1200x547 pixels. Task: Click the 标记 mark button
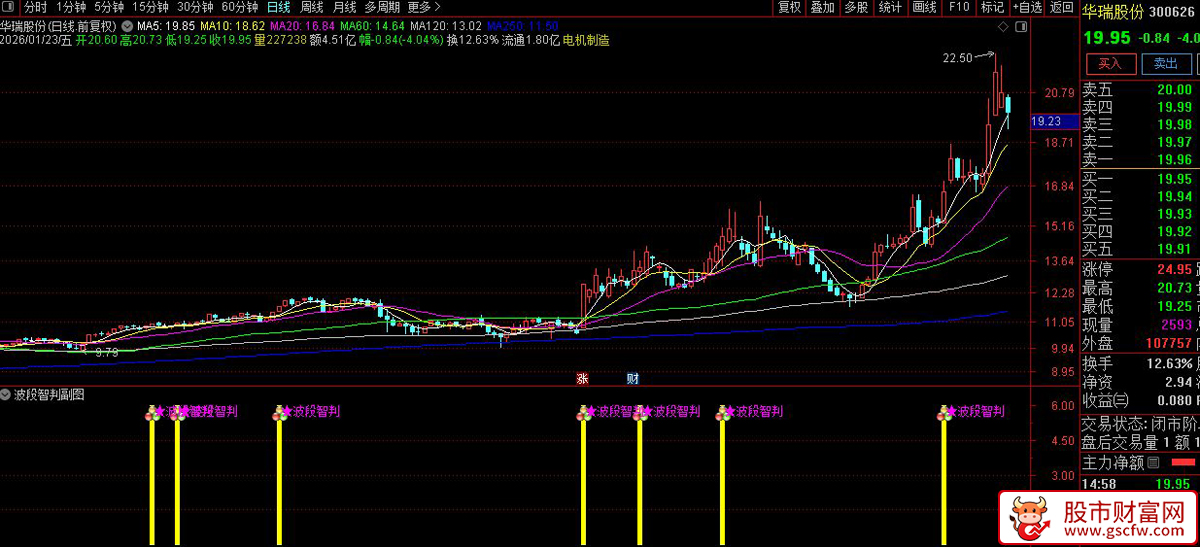pos(992,7)
